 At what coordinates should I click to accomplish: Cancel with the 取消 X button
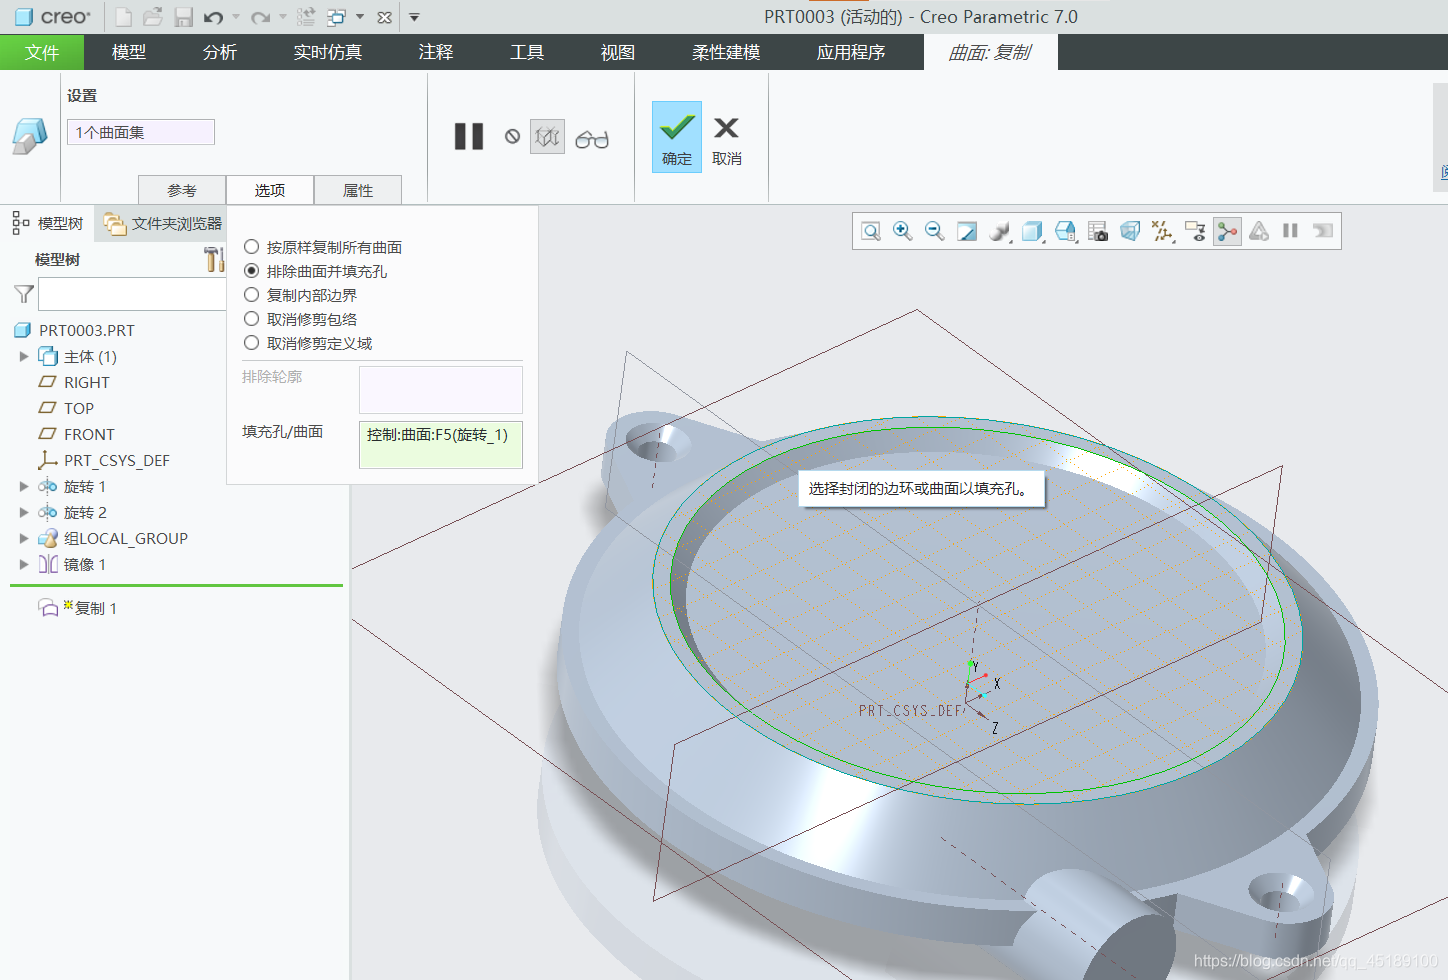(727, 140)
